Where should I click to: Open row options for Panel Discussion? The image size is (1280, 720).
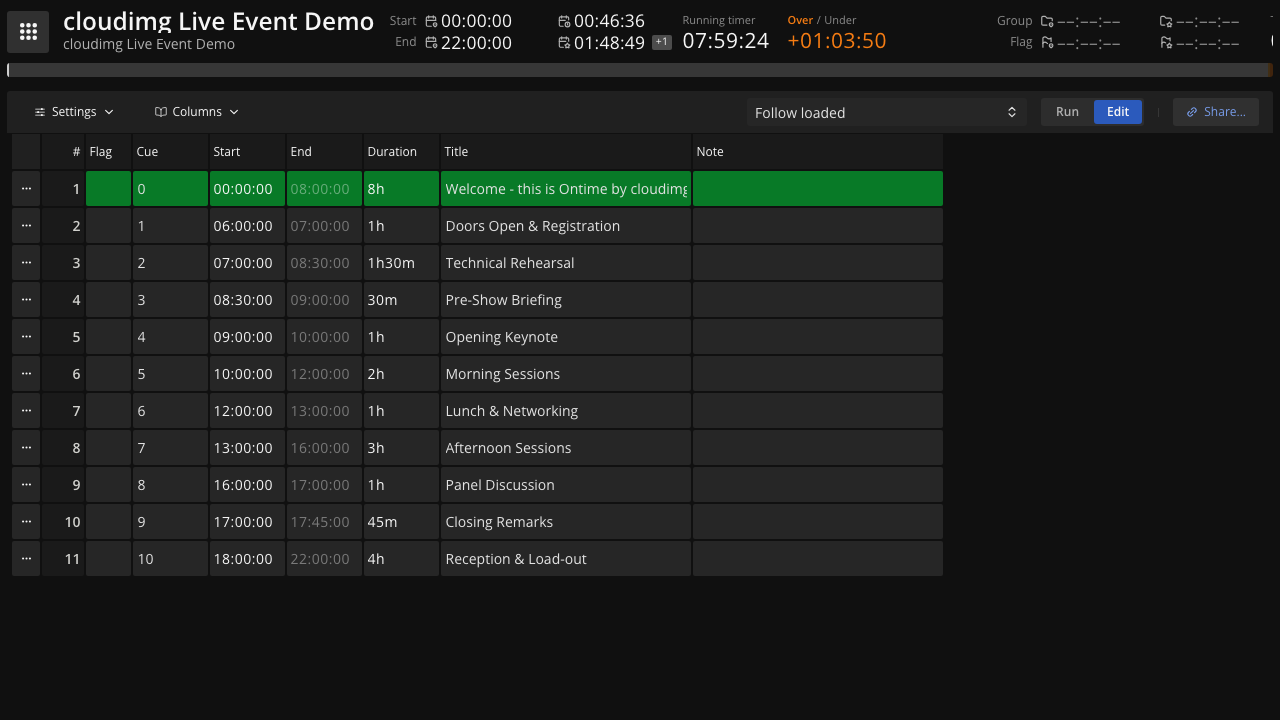[26, 485]
